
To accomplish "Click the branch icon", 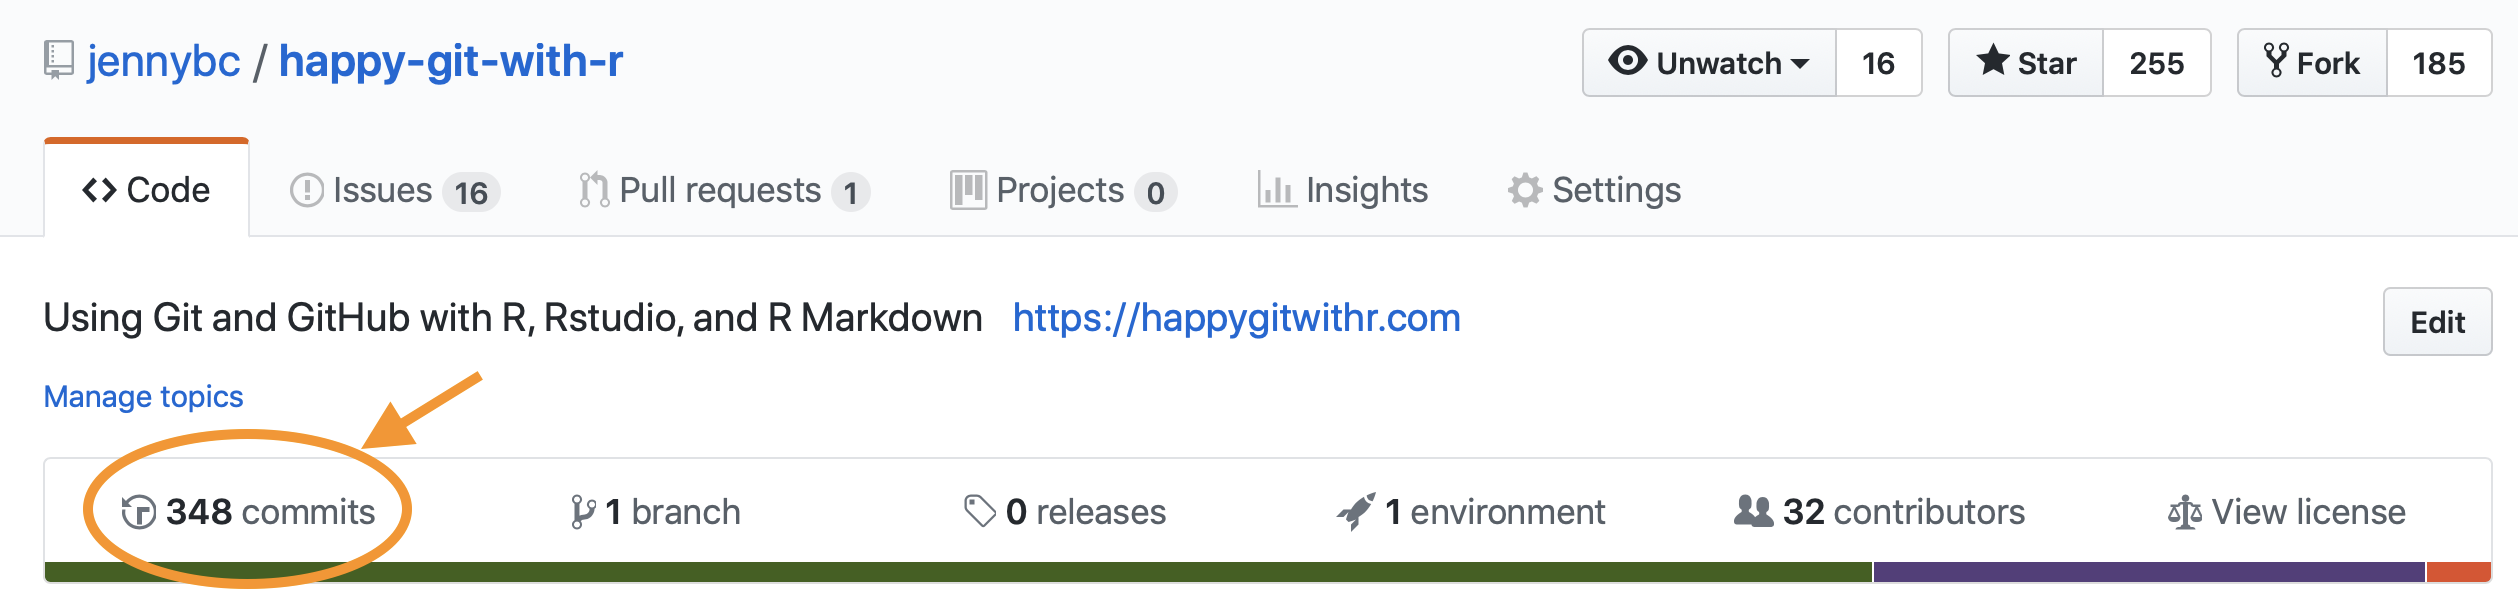I will (x=582, y=512).
